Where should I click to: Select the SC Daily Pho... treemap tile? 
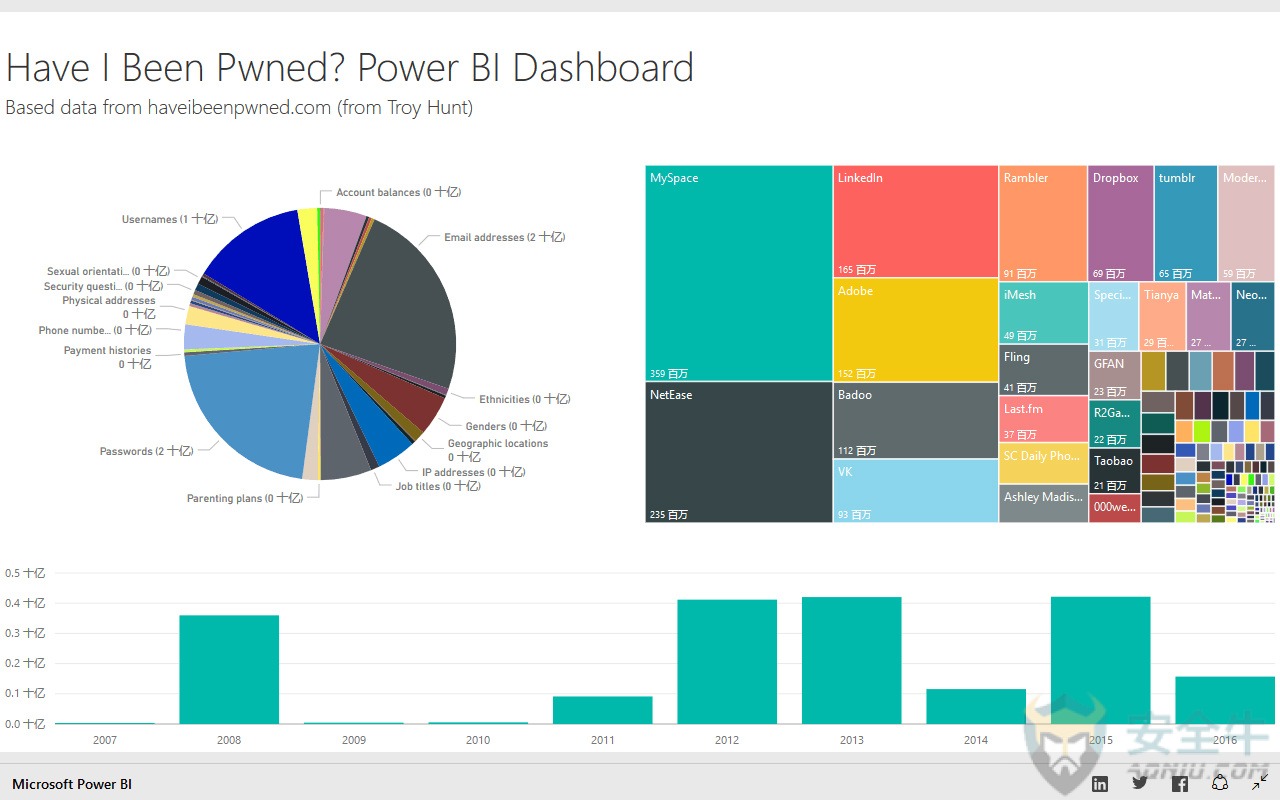click(1043, 463)
